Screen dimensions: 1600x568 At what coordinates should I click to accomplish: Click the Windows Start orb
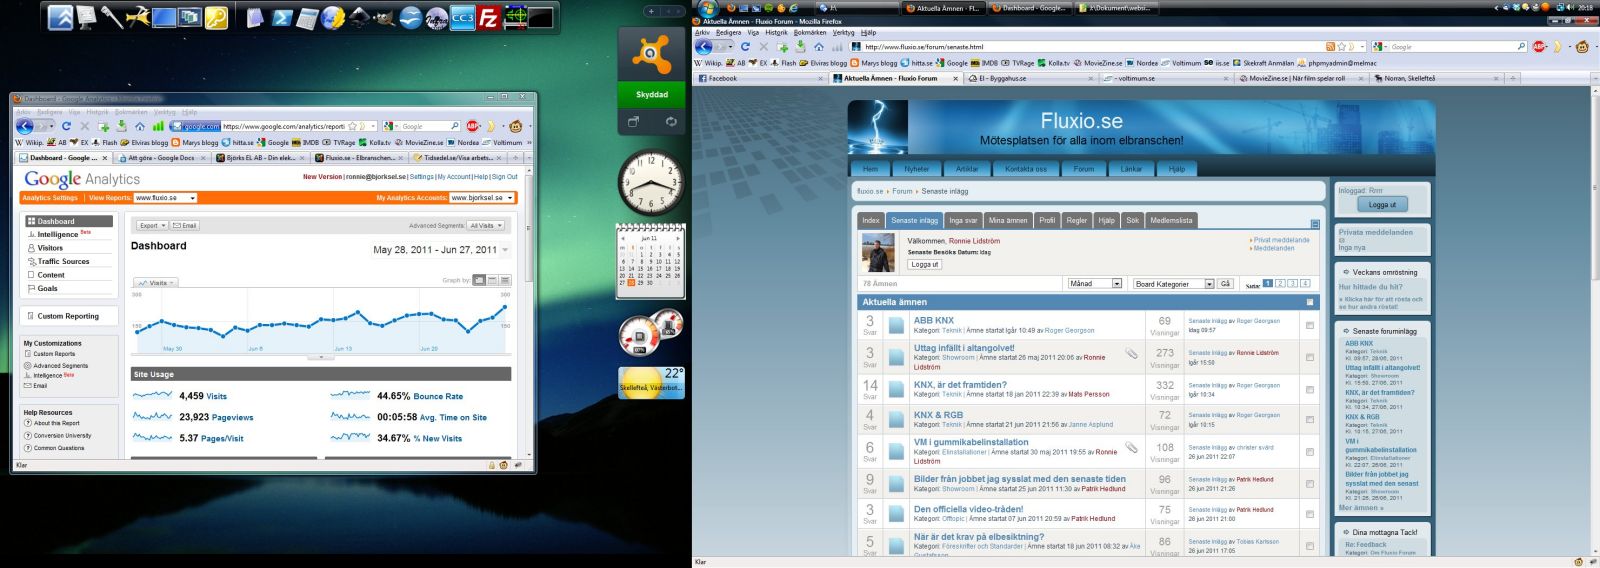[708, 9]
